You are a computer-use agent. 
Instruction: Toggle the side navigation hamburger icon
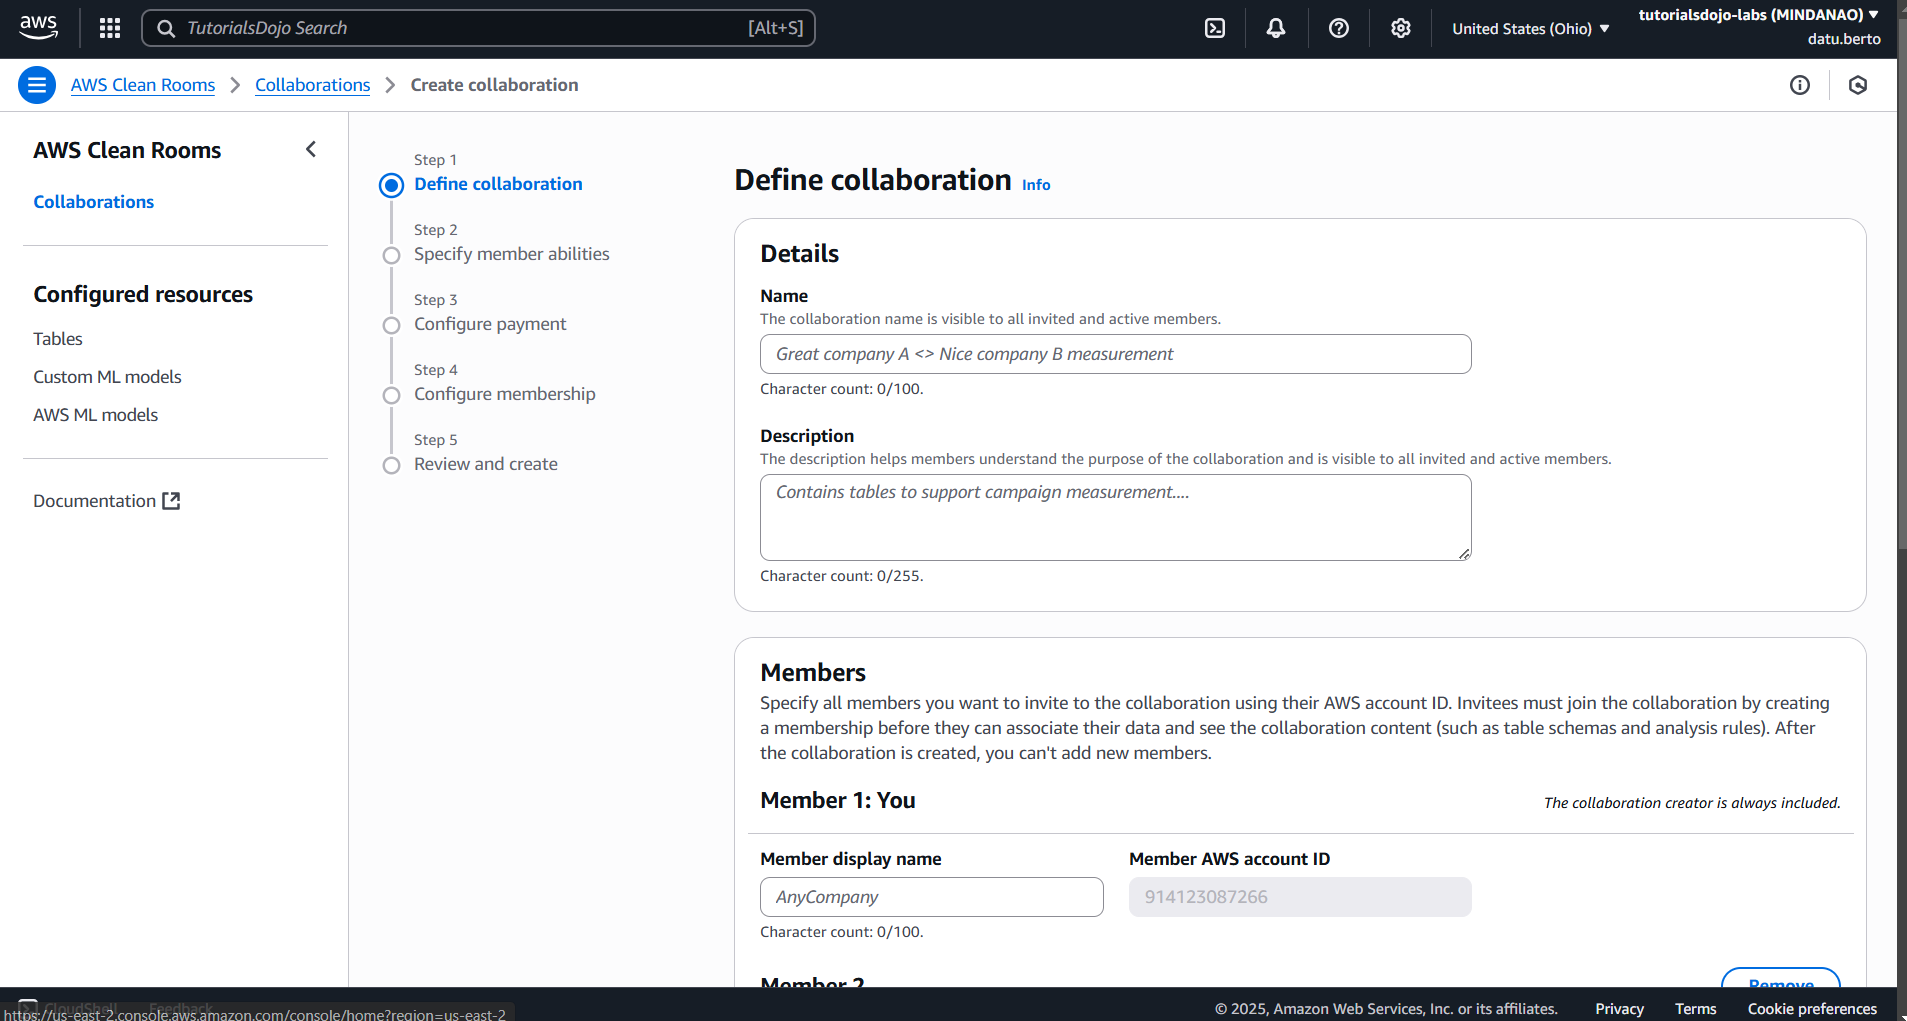pyautogui.click(x=37, y=85)
